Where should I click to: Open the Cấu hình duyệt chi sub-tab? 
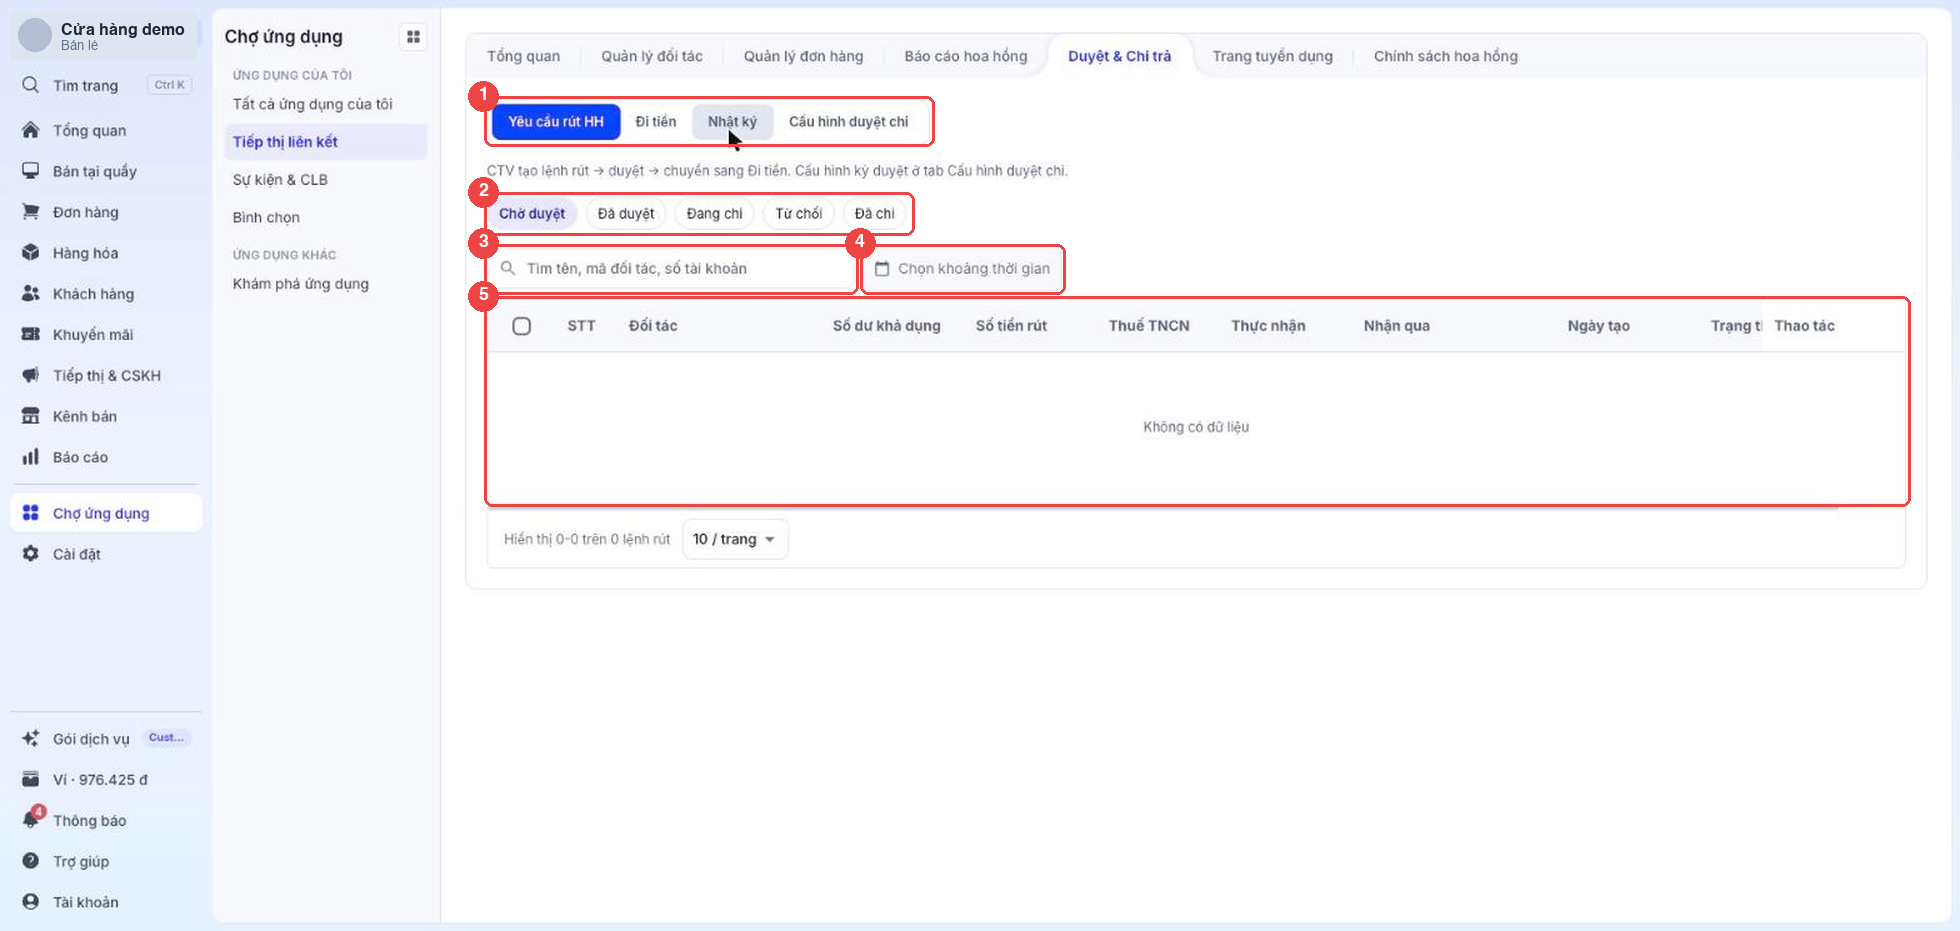coord(848,122)
